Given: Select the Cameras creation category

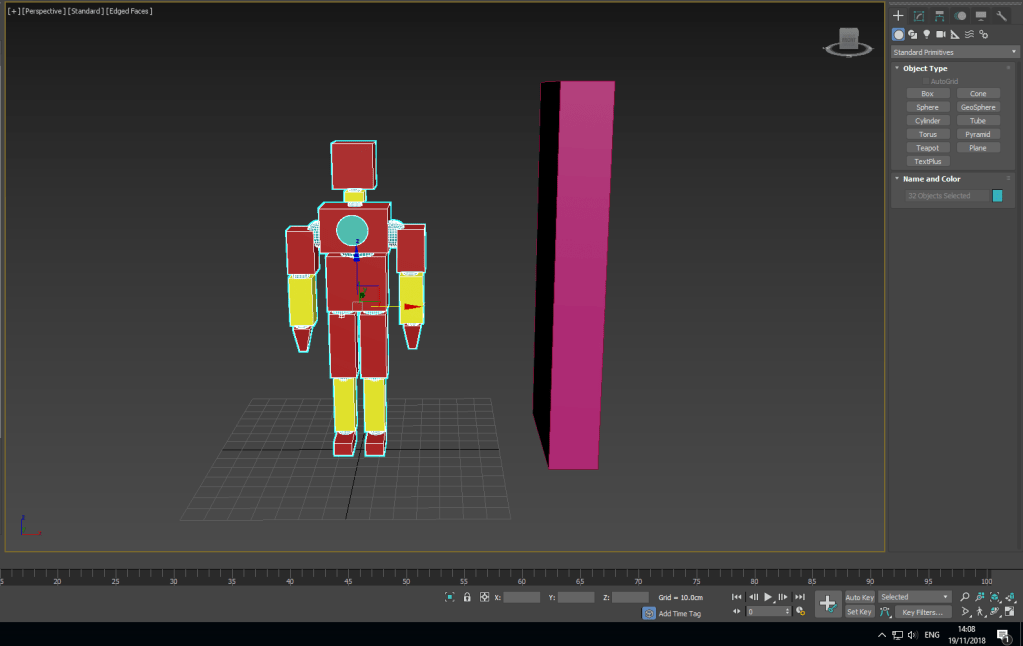Looking at the screenshot, I should (941, 34).
